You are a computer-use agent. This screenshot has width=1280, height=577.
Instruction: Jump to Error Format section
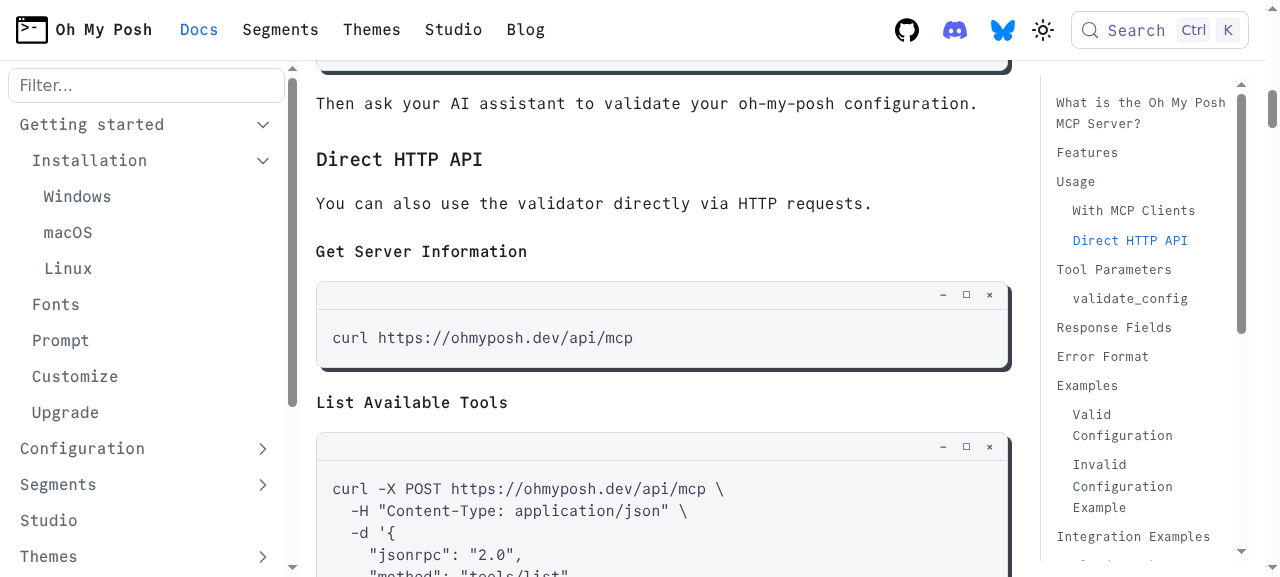tap(1103, 357)
